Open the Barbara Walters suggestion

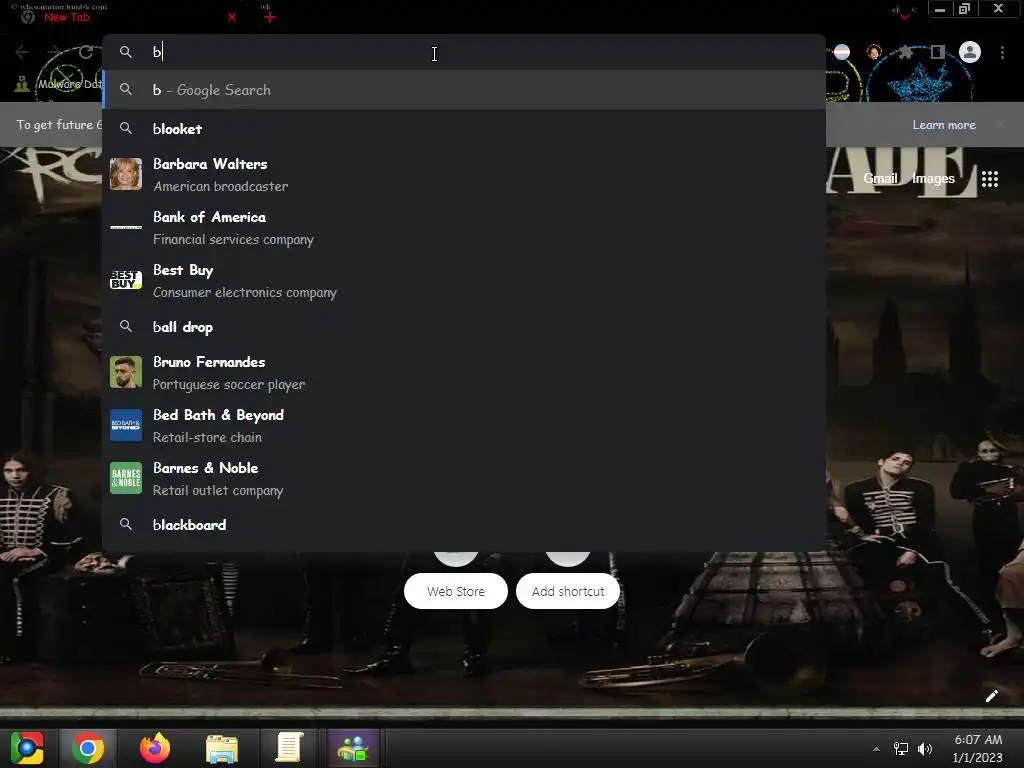(x=464, y=174)
